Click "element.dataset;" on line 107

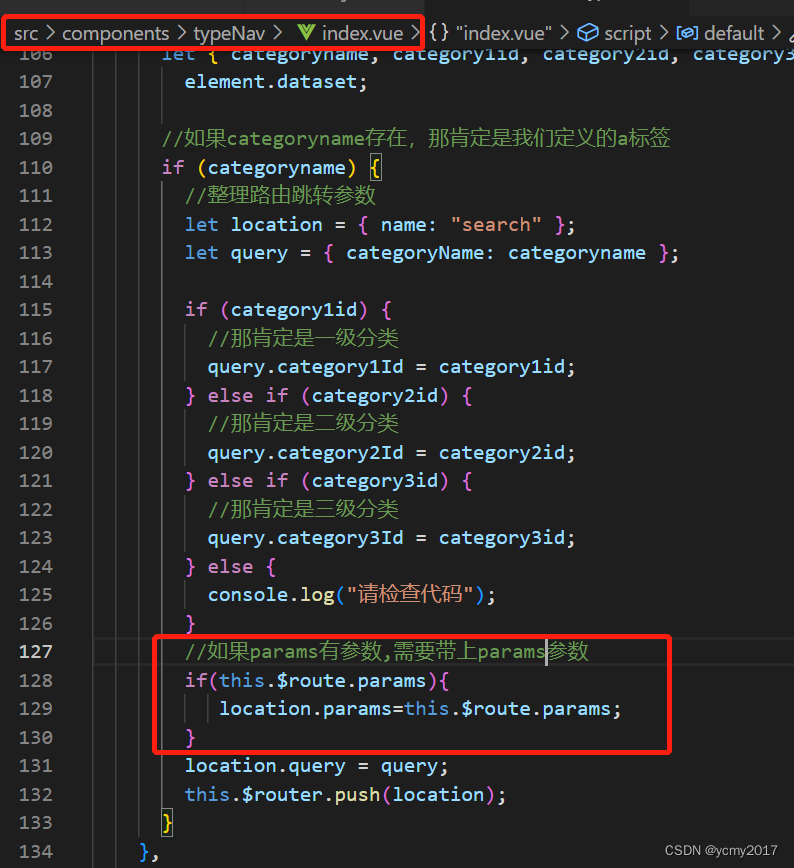(276, 82)
